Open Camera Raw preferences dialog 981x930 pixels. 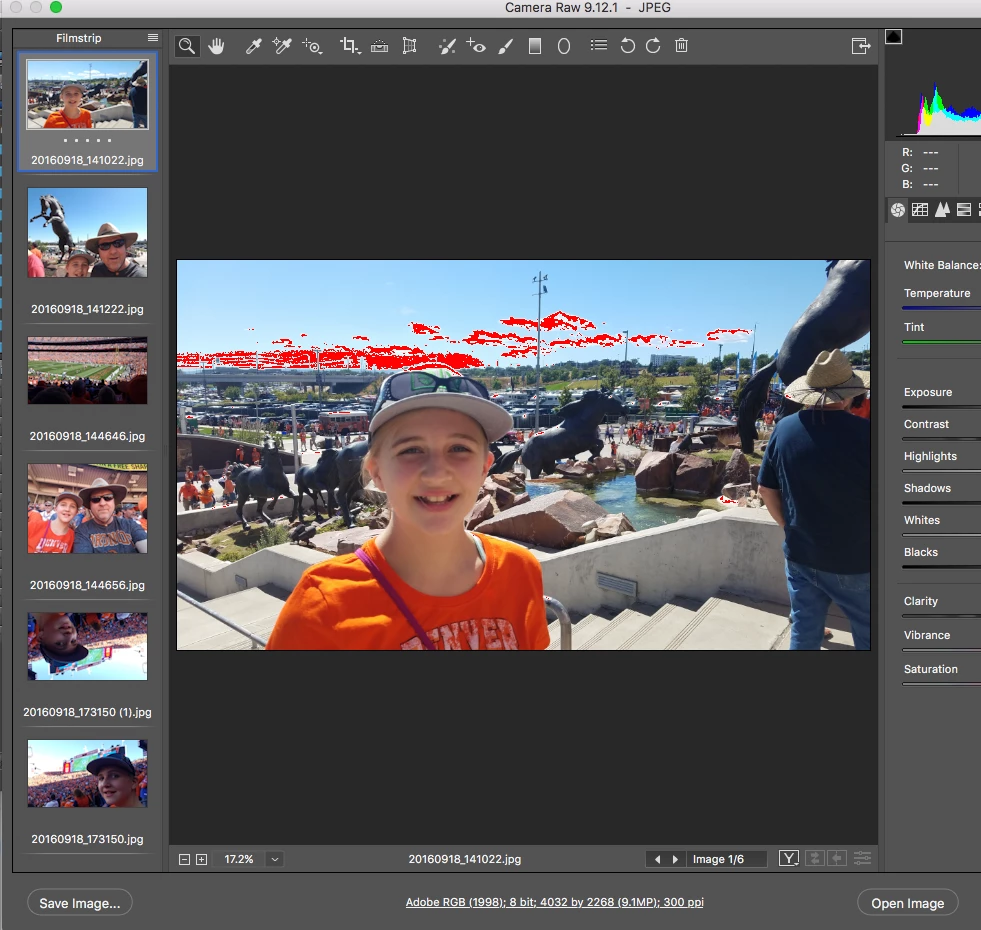coord(599,45)
